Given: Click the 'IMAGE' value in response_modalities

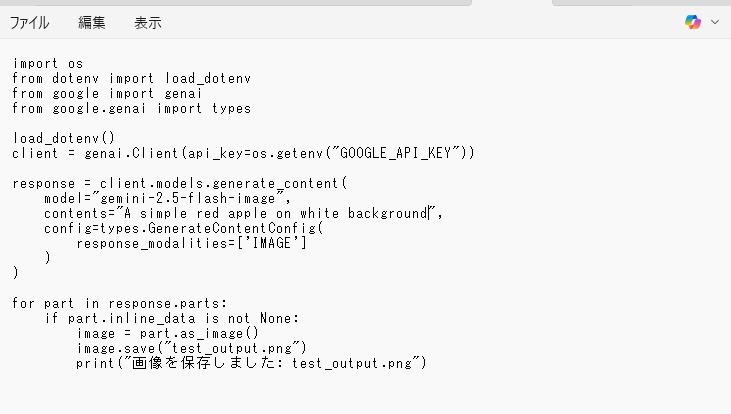Looking at the screenshot, I should tap(271, 243).
